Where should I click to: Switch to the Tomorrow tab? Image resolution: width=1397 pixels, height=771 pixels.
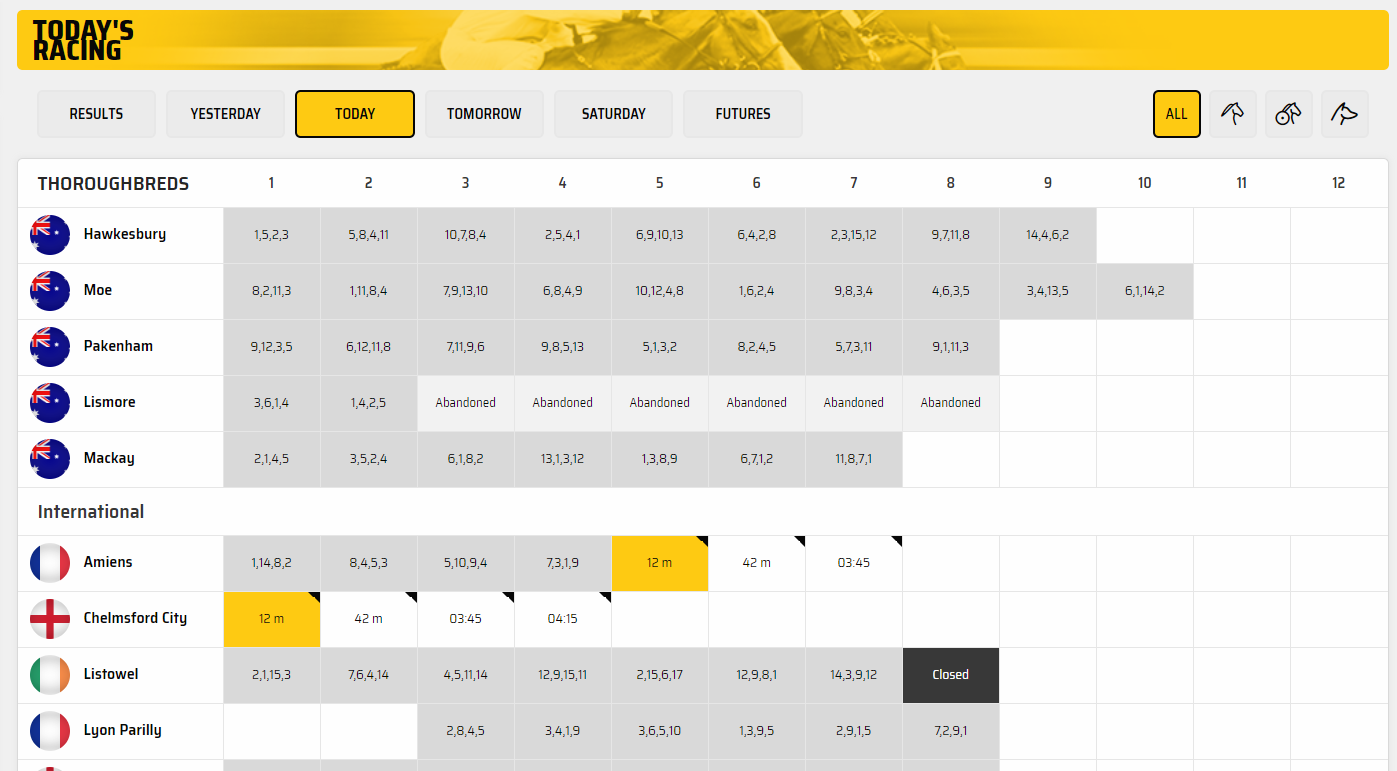tap(484, 114)
